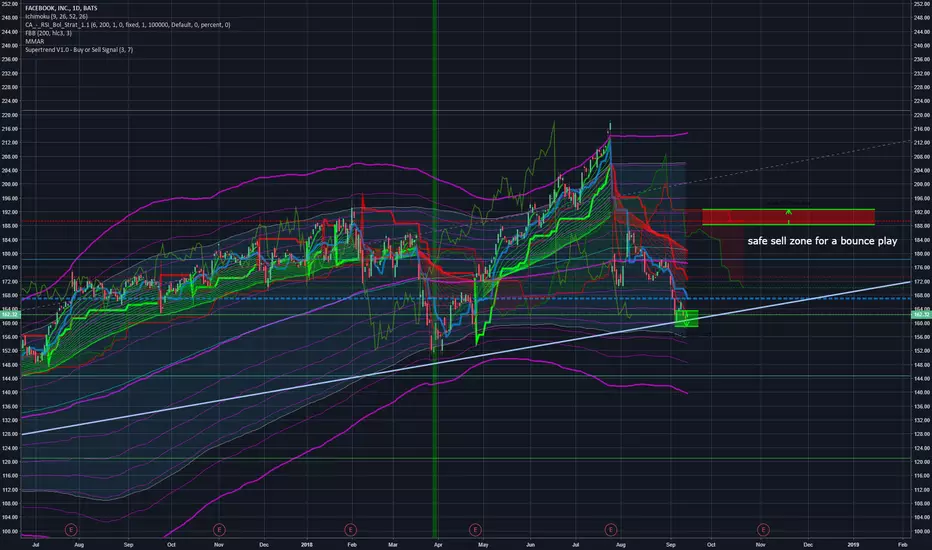Select the Mar label on the time axis
932x550 pixels.
(393, 545)
